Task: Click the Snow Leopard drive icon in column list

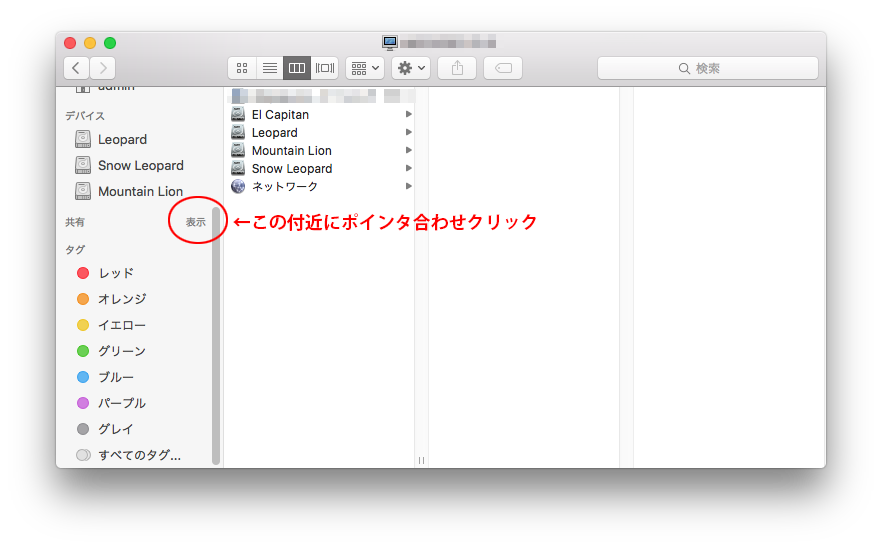Action: coord(238,168)
